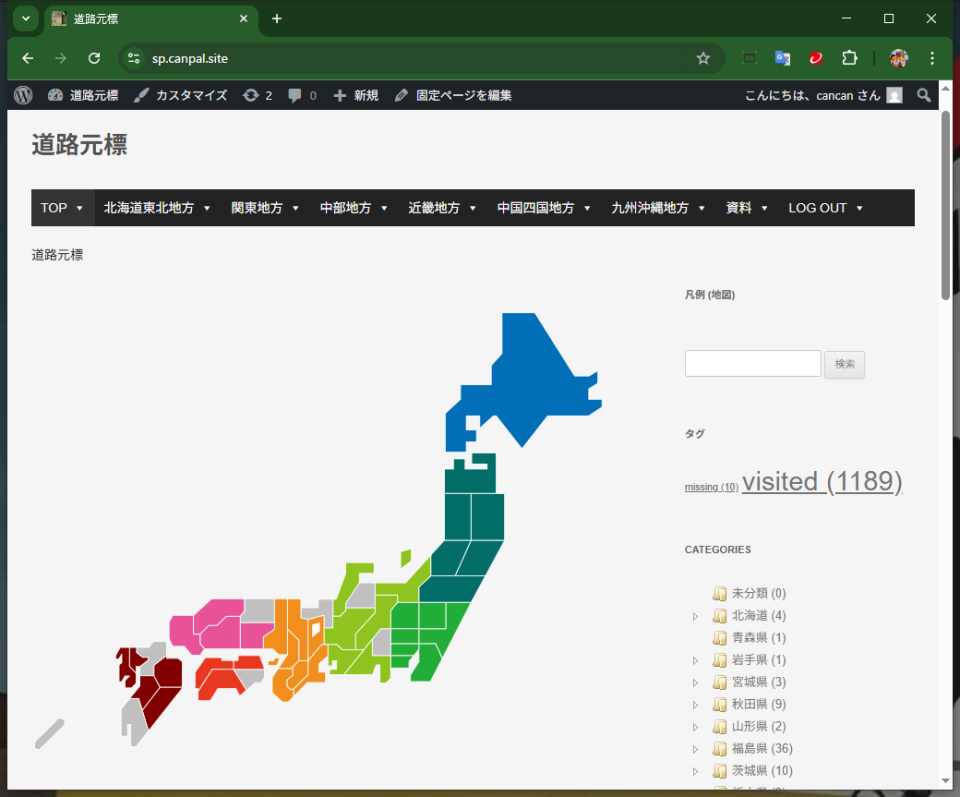Screen dimensions: 960x797
Task: Select 九州沖縄地方 in navigation bar
Action: pos(658,208)
